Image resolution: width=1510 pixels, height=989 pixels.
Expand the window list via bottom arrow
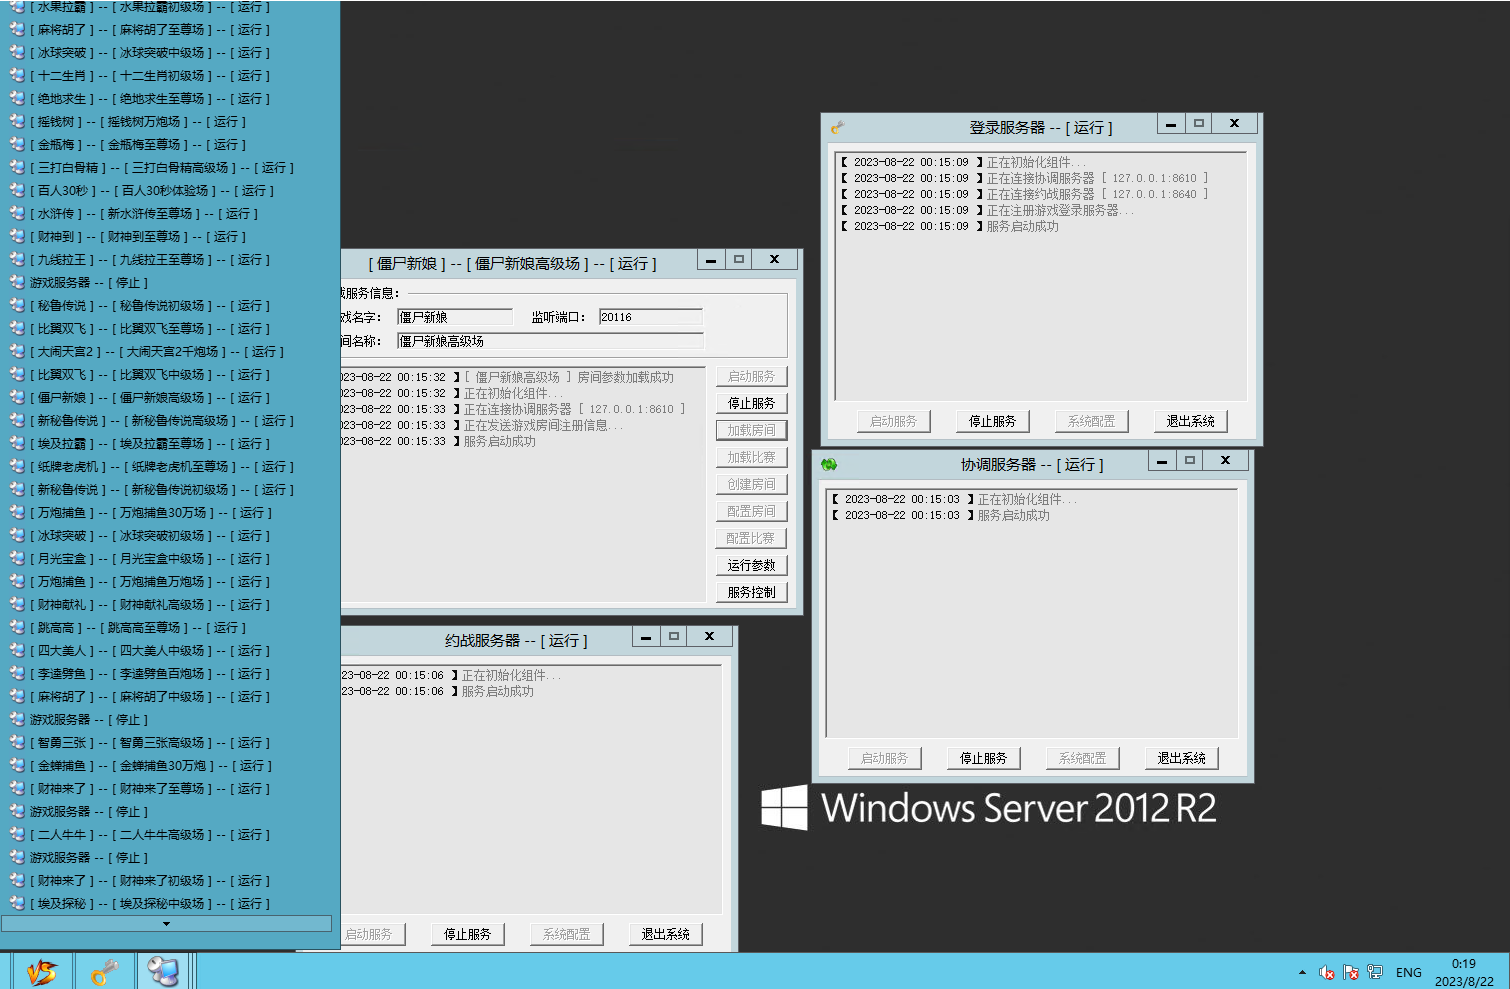tap(166, 924)
